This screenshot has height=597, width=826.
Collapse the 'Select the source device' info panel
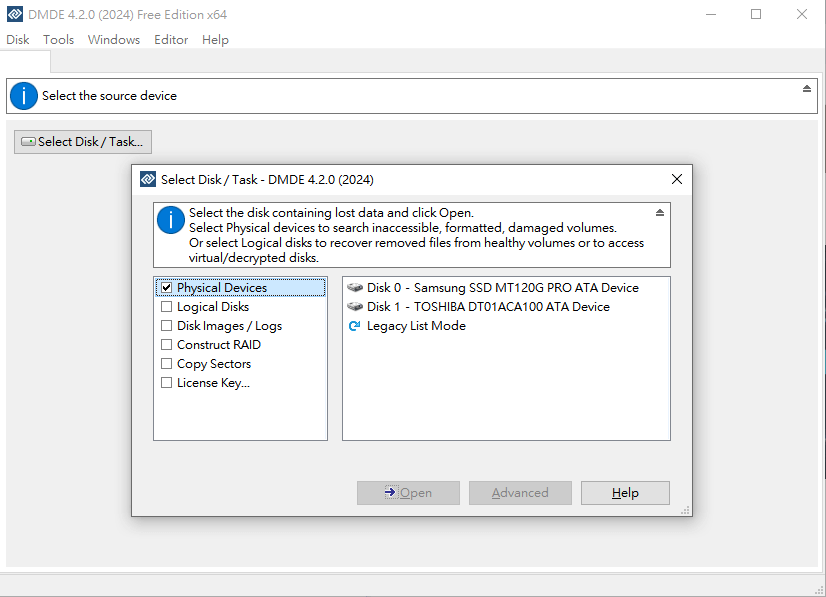pyautogui.click(x=807, y=89)
